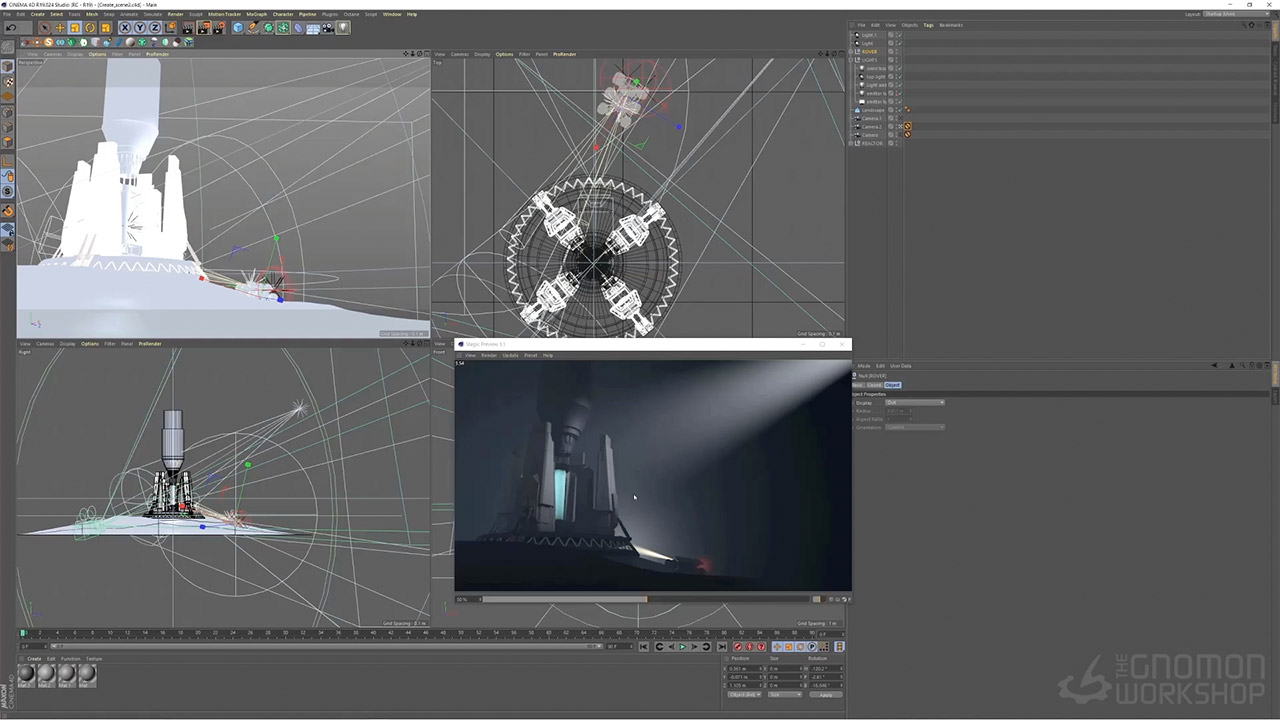Click the Magic Preview progress slider
Viewport: 1280px width, 720px height.
click(x=645, y=599)
